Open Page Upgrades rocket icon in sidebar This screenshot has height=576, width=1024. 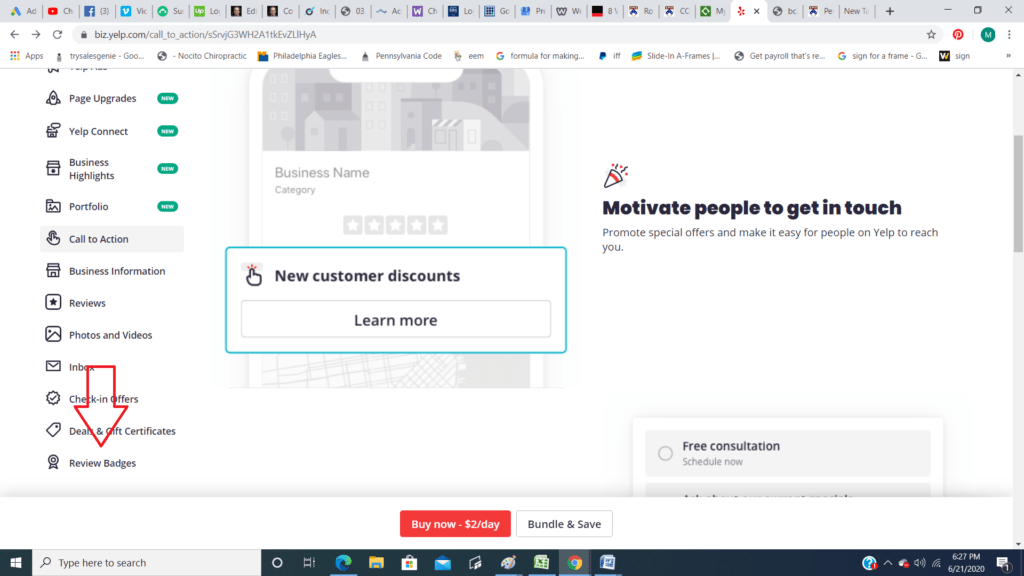pyautogui.click(x=53, y=98)
